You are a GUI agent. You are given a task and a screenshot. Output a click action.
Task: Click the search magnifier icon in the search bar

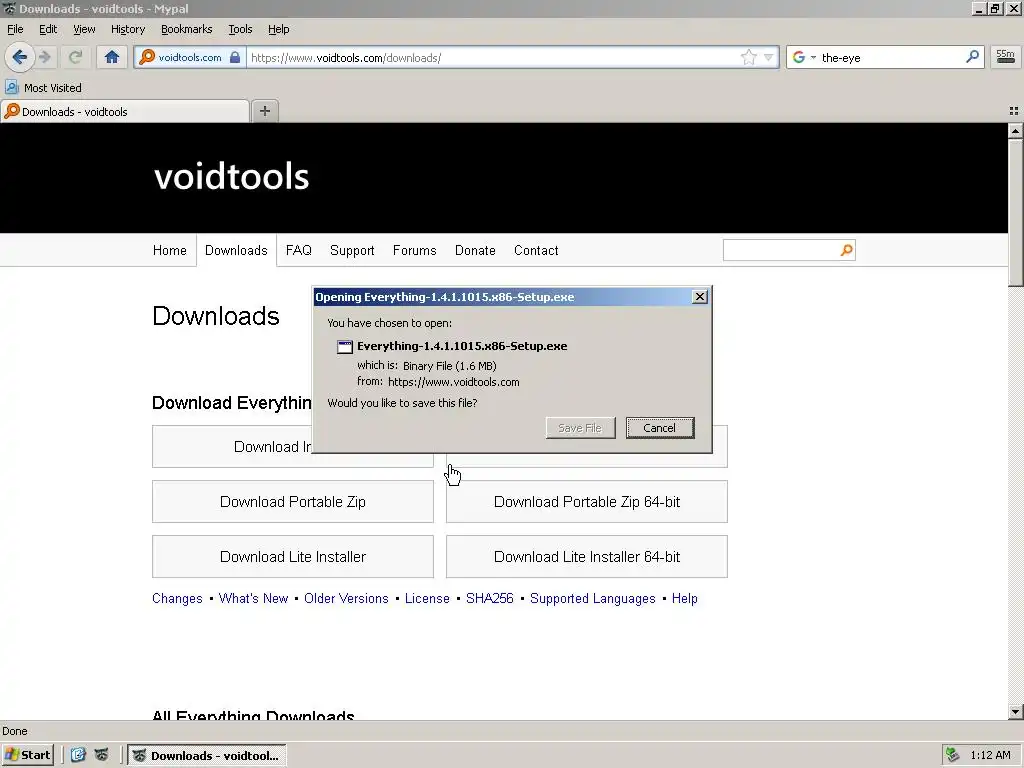coord(972,57)
